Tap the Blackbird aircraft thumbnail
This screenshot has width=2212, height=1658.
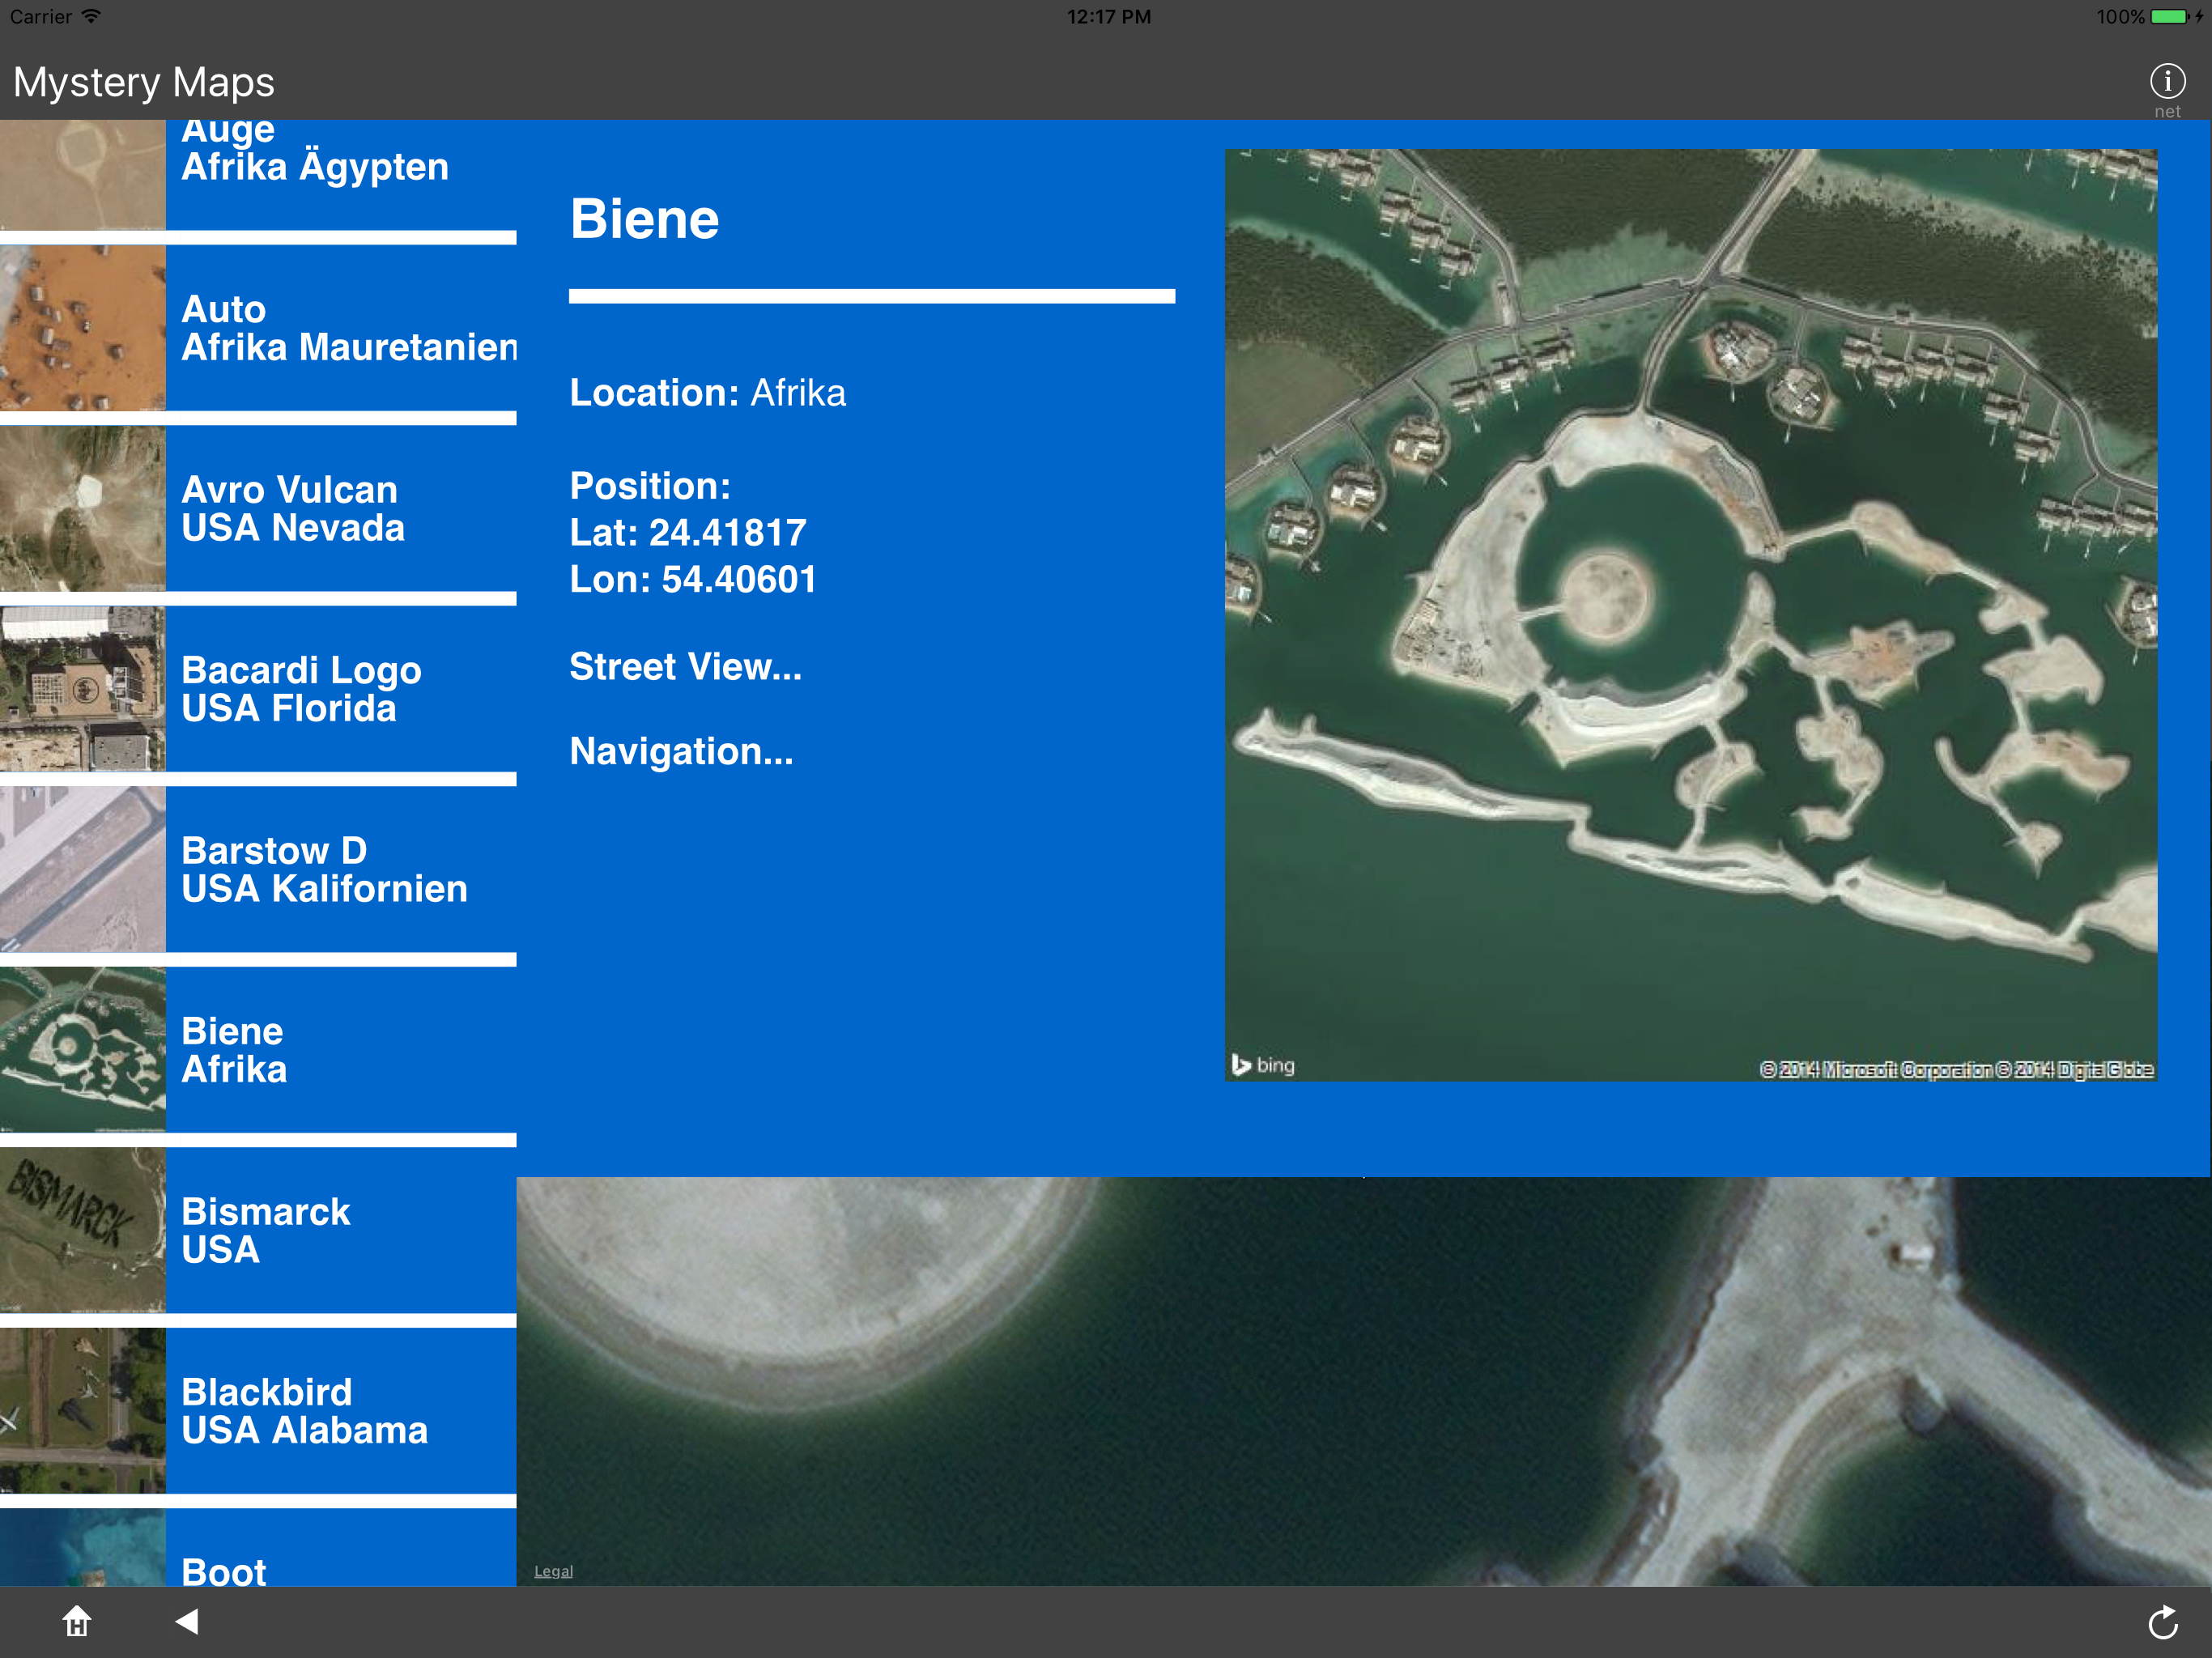click(82, 1410)
